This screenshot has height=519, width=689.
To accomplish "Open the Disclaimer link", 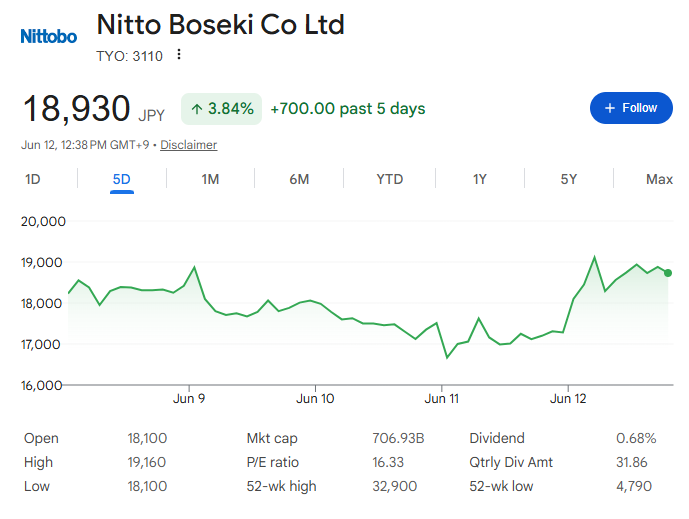I will [189, 145].
